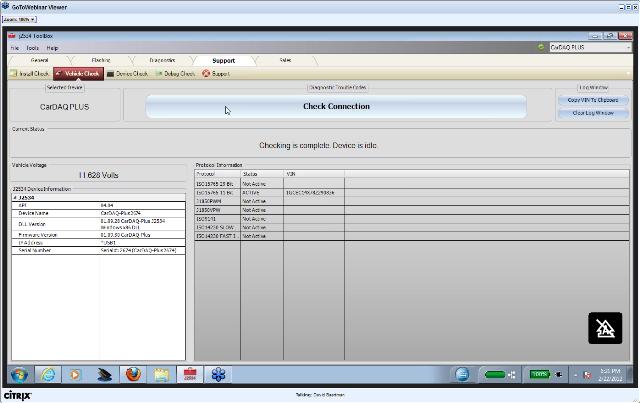Open the Device Check tool
The height and width of the screenshot is (403, 640).
click(x=127, y=73)
